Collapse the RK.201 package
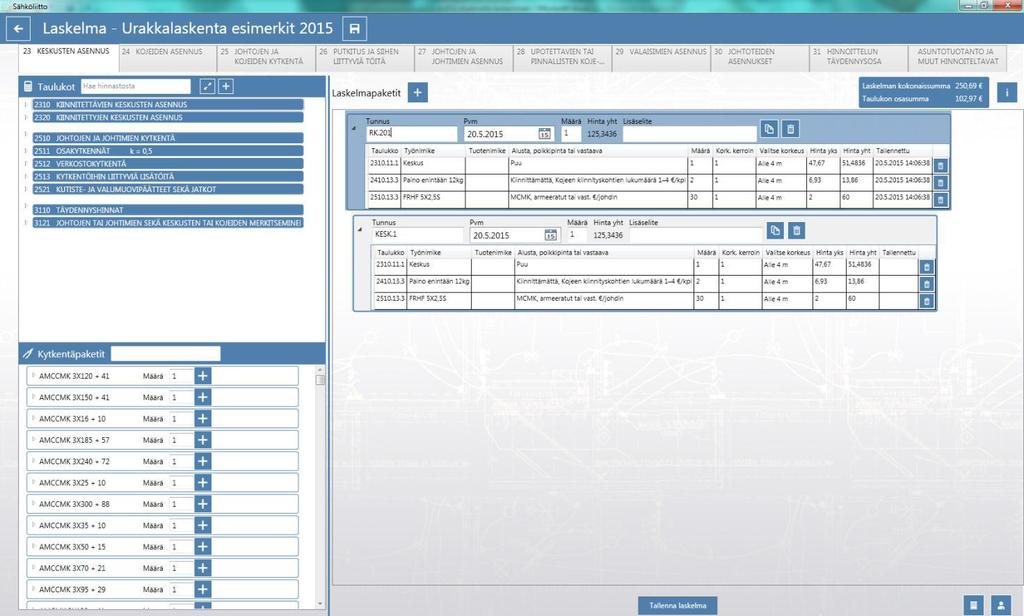 pos(354,128)
